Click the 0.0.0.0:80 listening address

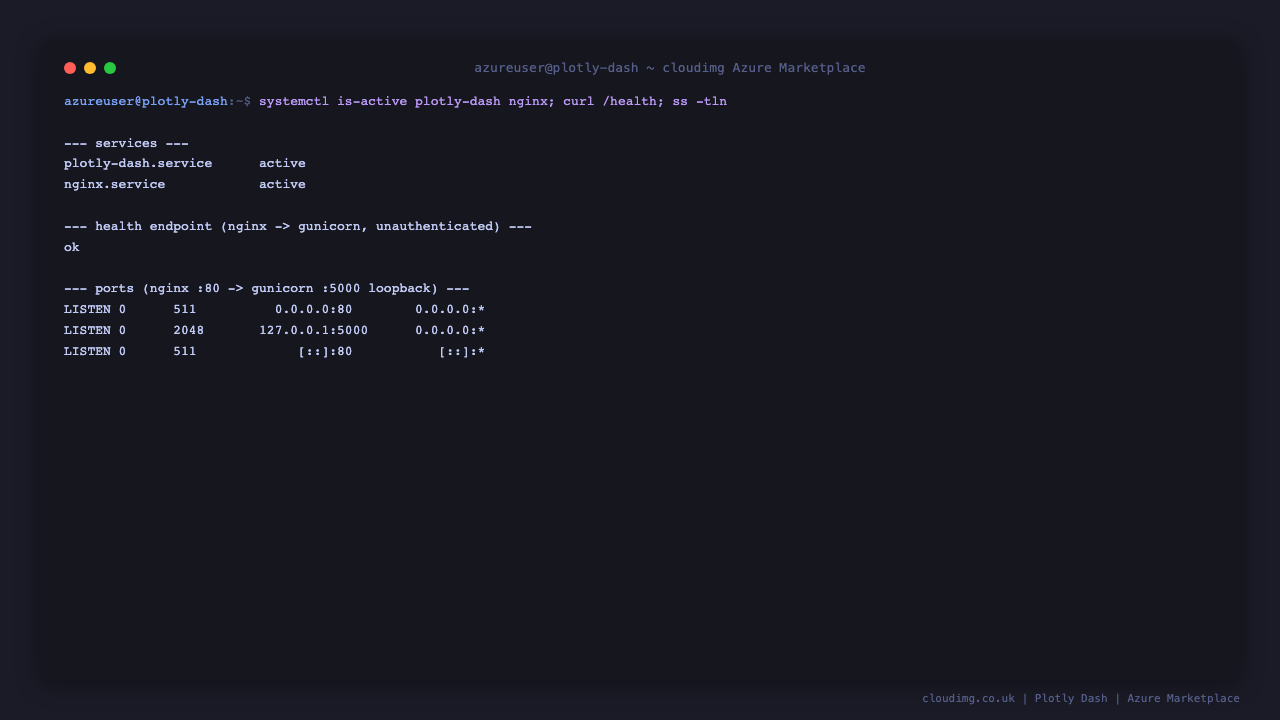point(314,309)
